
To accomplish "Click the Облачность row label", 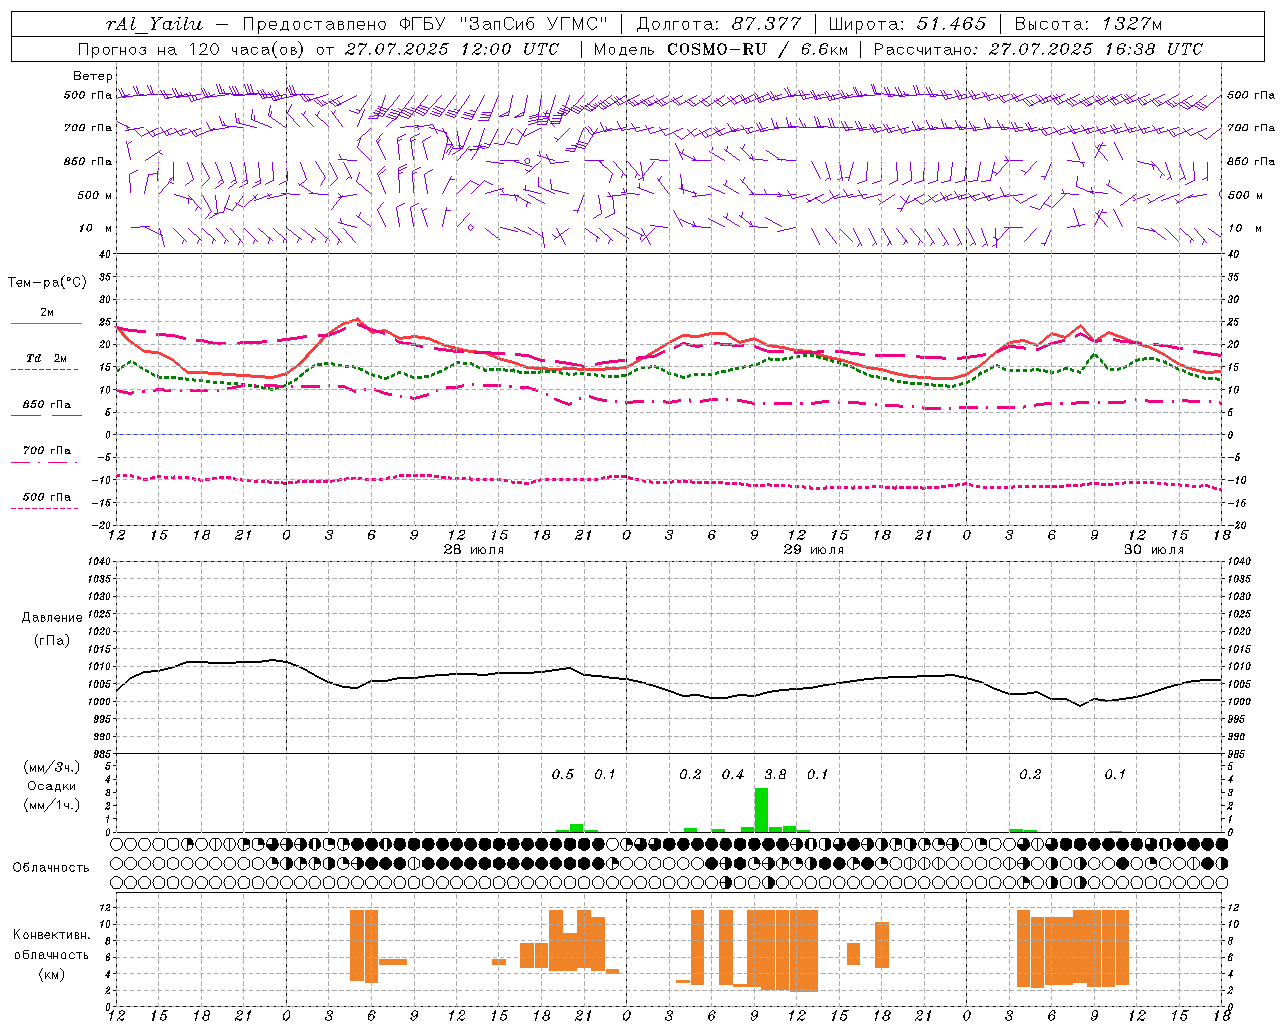I will [x=51, y=868].
